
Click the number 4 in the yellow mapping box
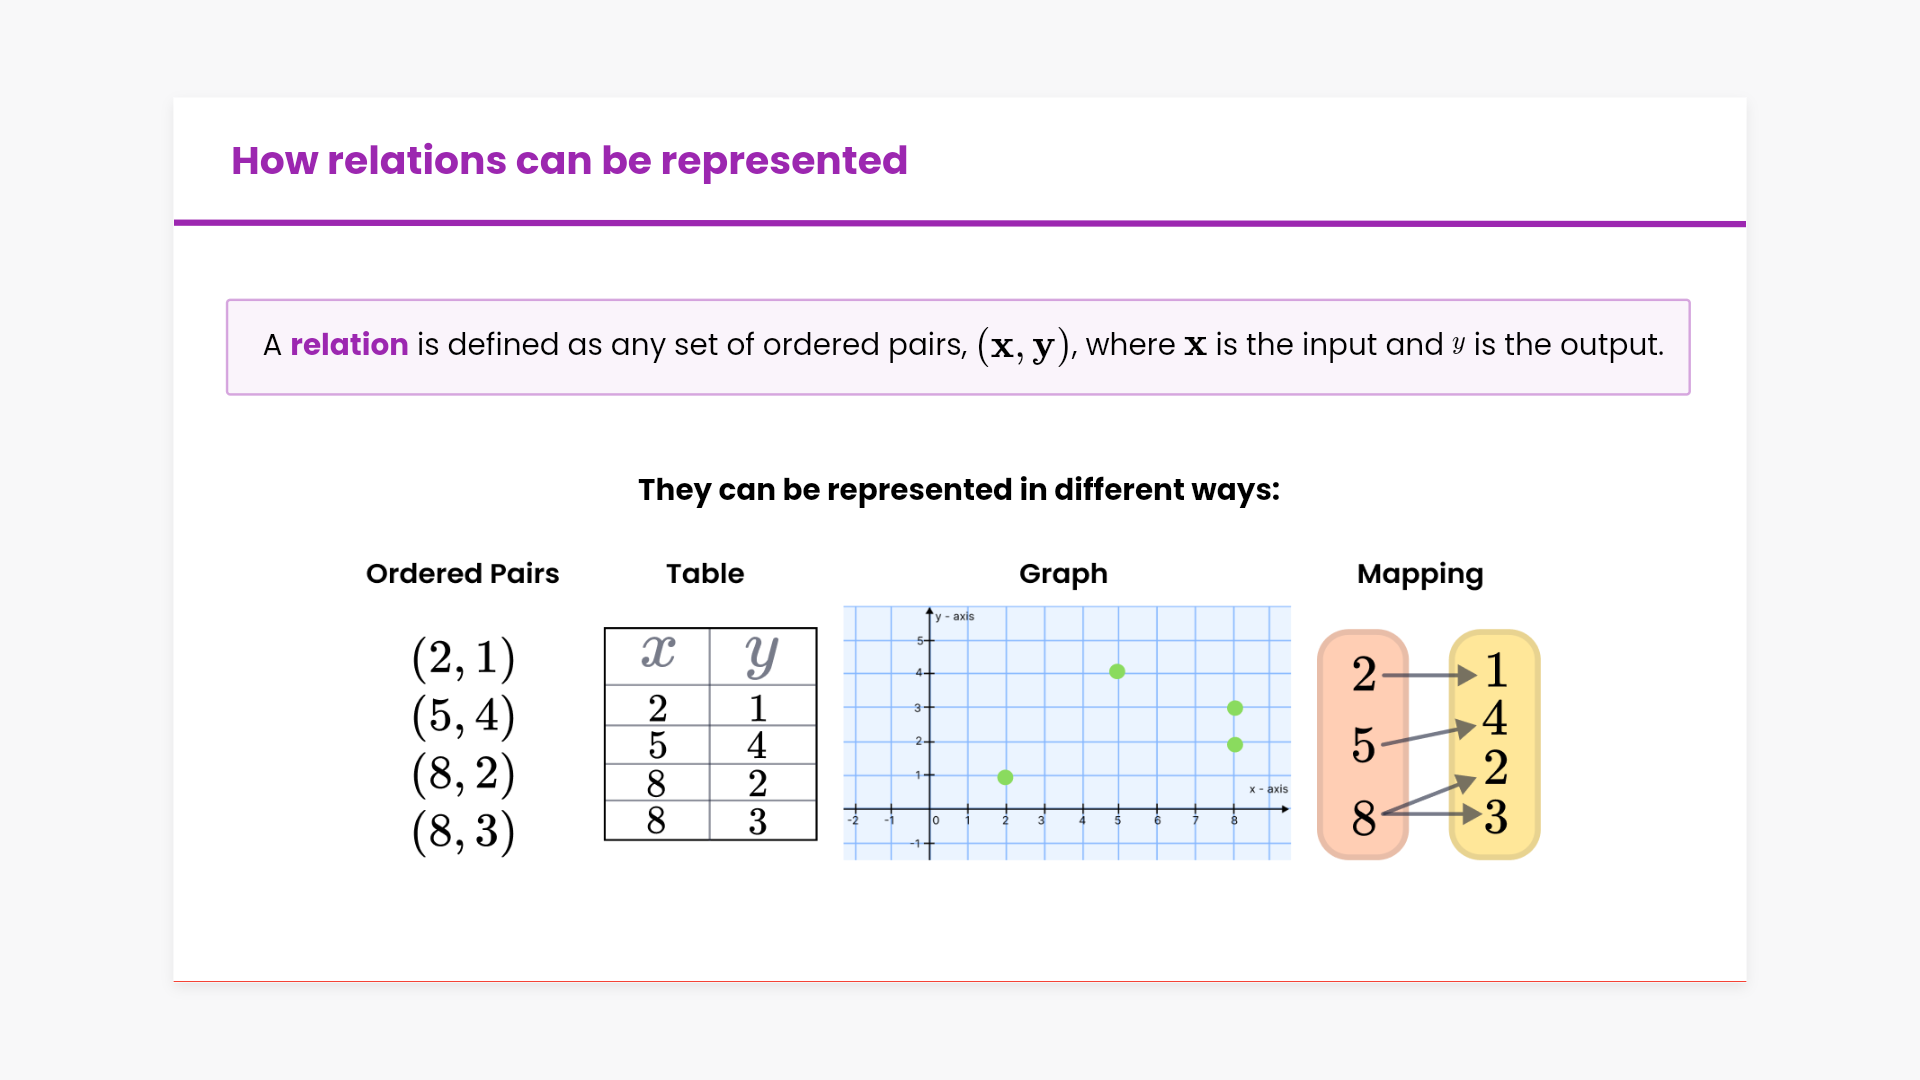1495,718
